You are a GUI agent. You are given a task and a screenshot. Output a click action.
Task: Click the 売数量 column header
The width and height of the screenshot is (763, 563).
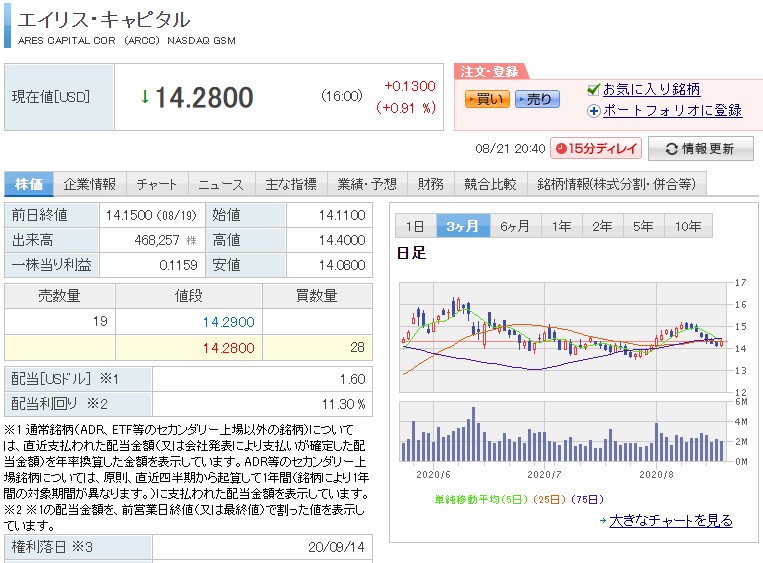(60, 296)
